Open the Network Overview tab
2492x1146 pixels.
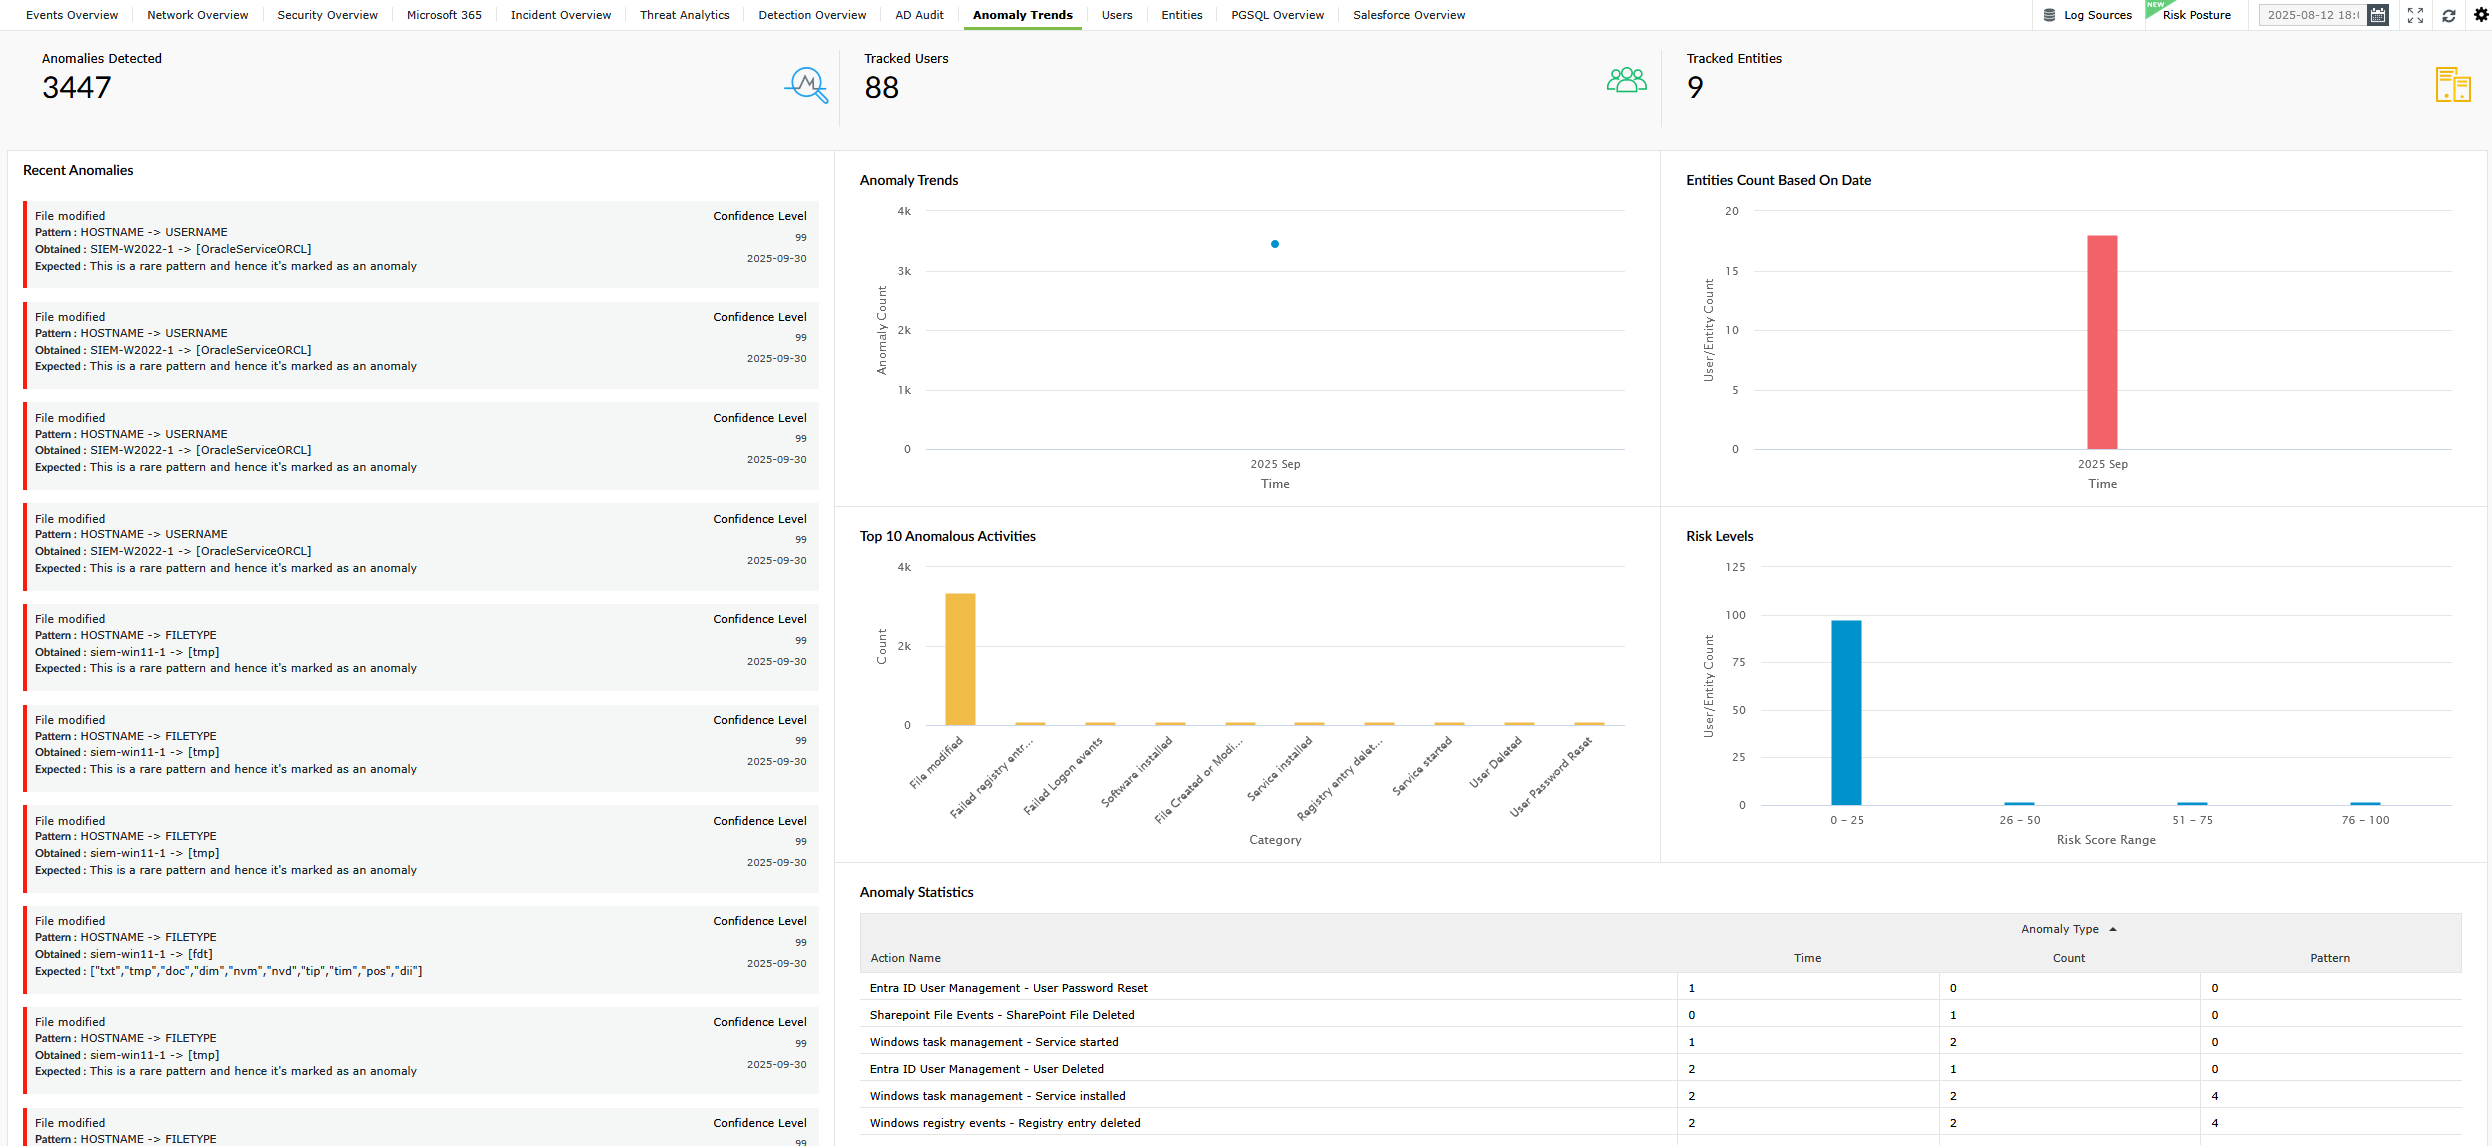(198, 15)
